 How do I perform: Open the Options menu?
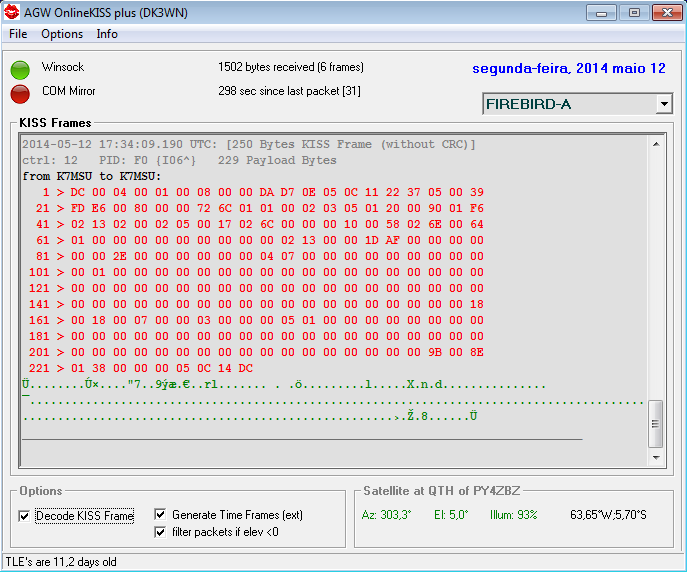point(62,34)
